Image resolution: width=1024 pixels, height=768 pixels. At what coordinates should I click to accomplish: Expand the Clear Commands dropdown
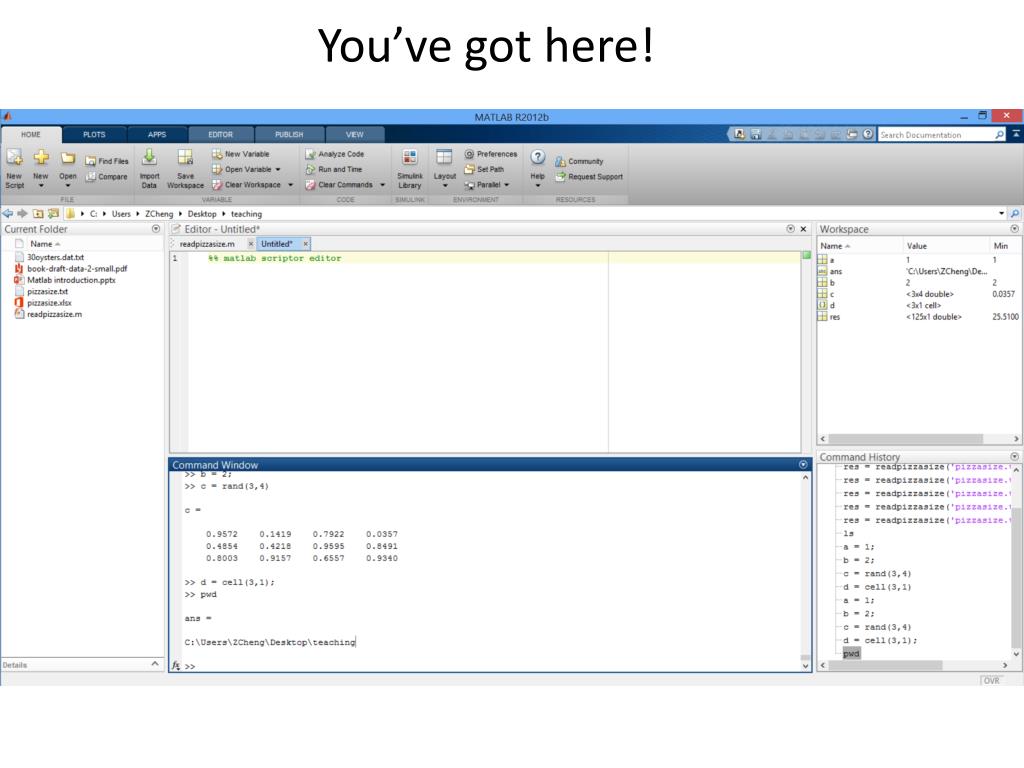tap(383, 185)
